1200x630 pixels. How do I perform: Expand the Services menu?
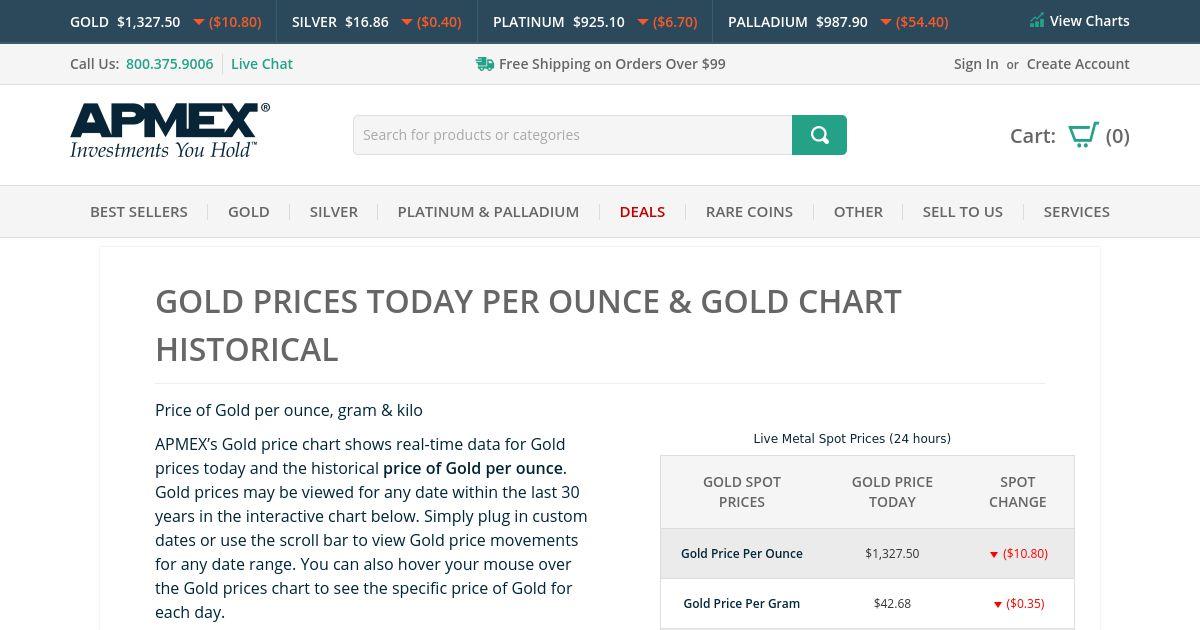pos(1076,212)
